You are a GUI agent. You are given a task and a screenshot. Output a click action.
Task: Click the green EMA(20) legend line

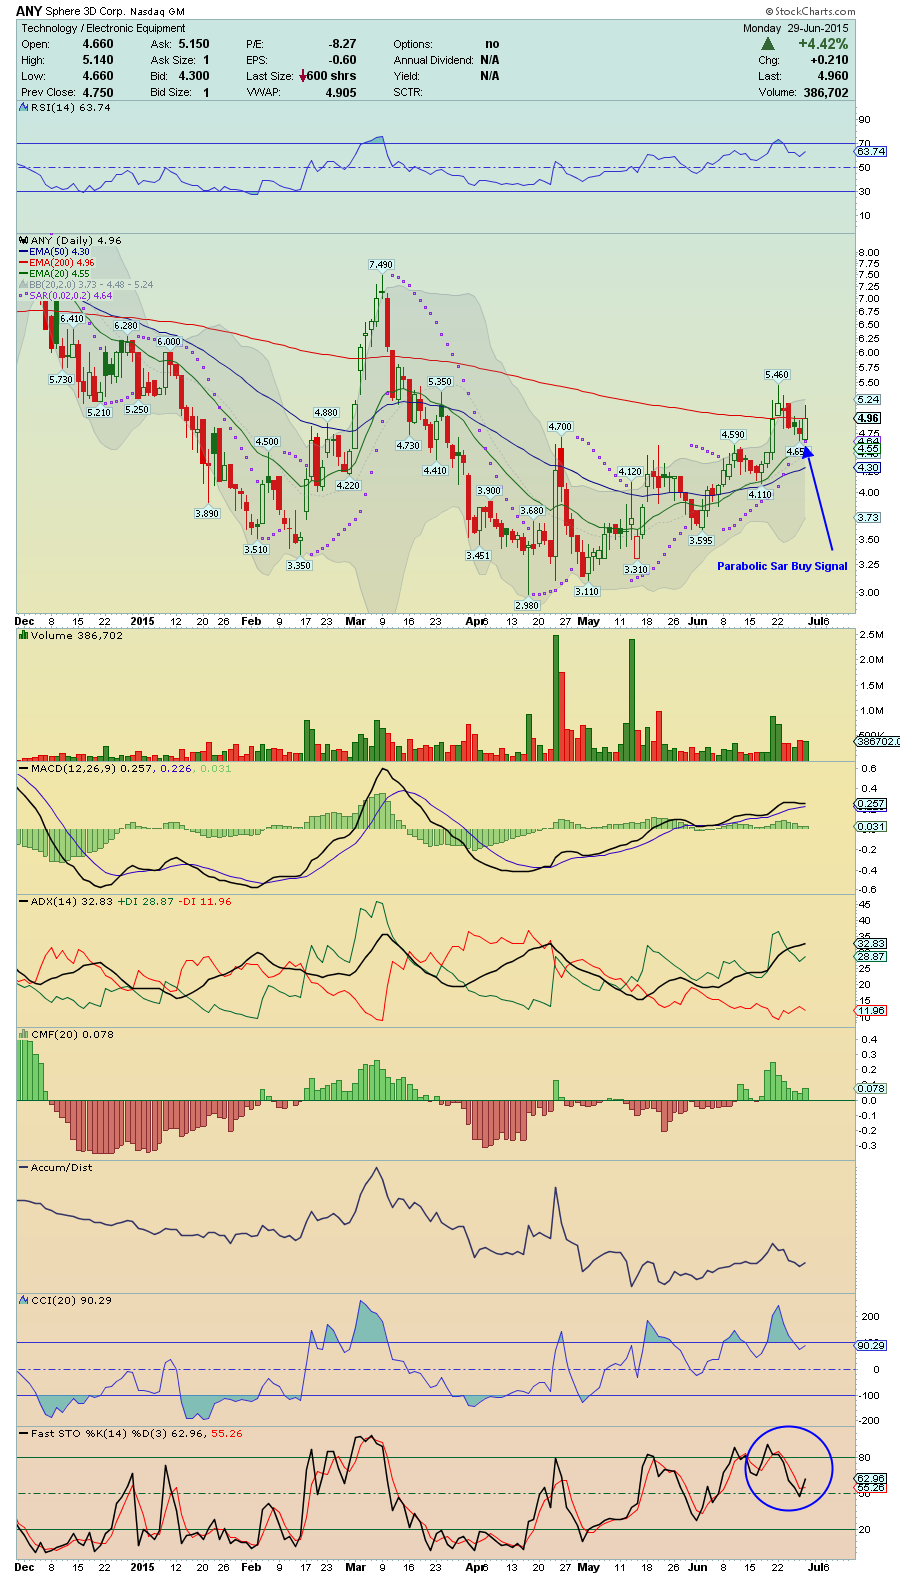pyautogui.click(x=23, y=274)
